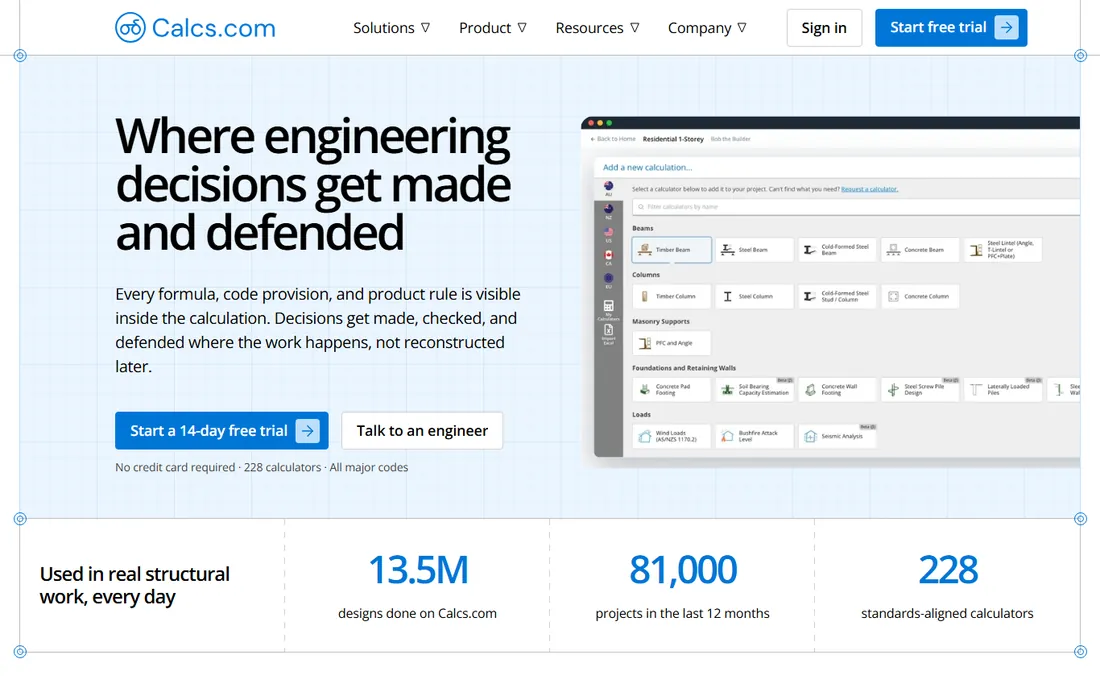Image resolution: width=1100 pixels, height=688 pixels.
Task: Choose the Steel Beam calculator
Action: (754, 250)
